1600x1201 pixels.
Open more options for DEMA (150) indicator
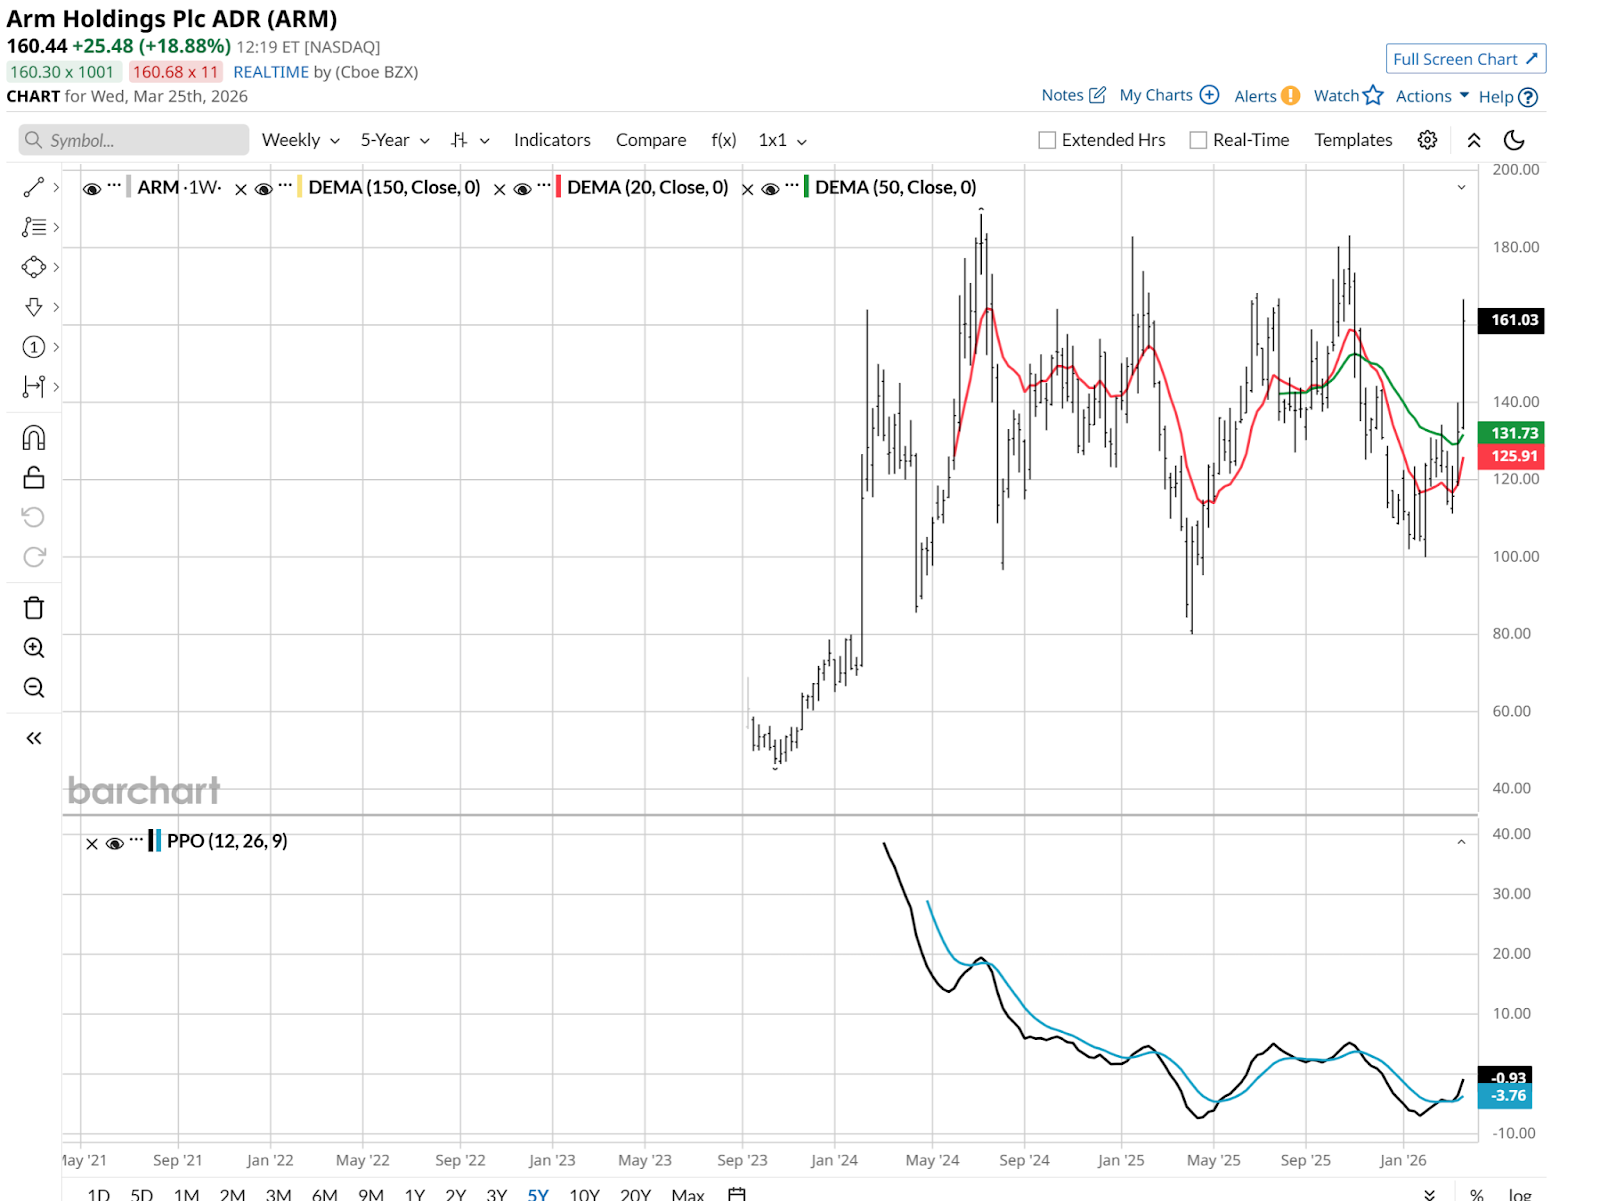tap(285, 186)
